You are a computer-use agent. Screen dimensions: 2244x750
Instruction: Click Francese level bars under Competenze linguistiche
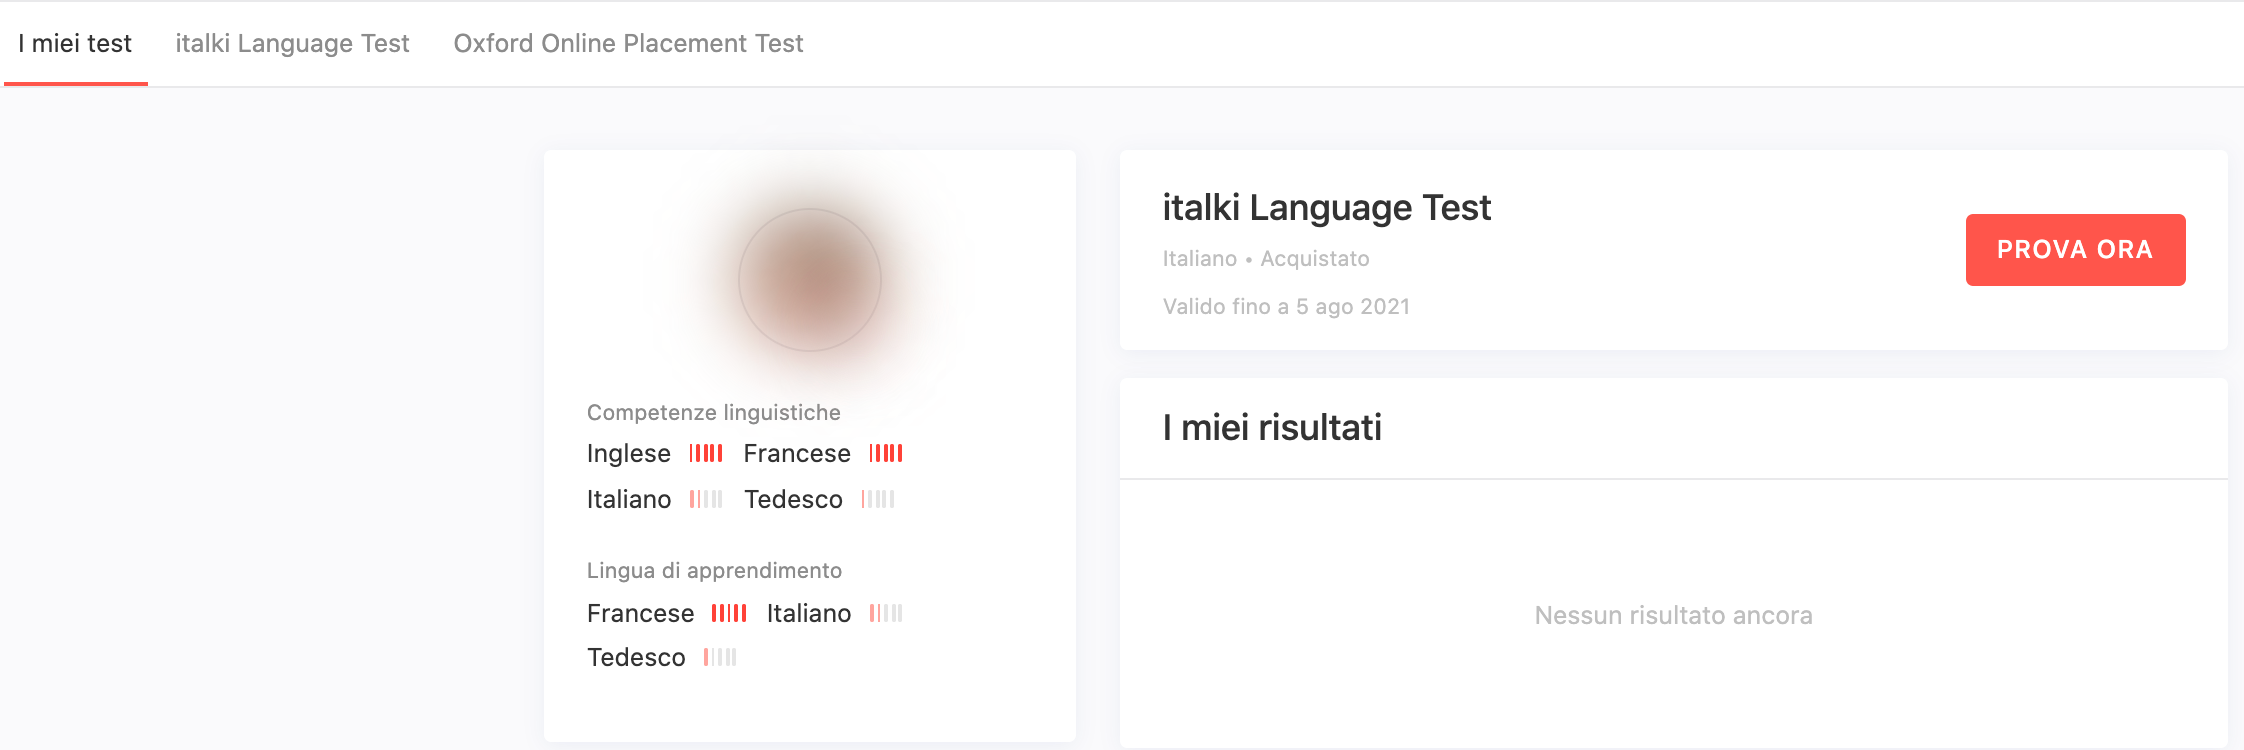pyautogui.click(x=886, y=453)
